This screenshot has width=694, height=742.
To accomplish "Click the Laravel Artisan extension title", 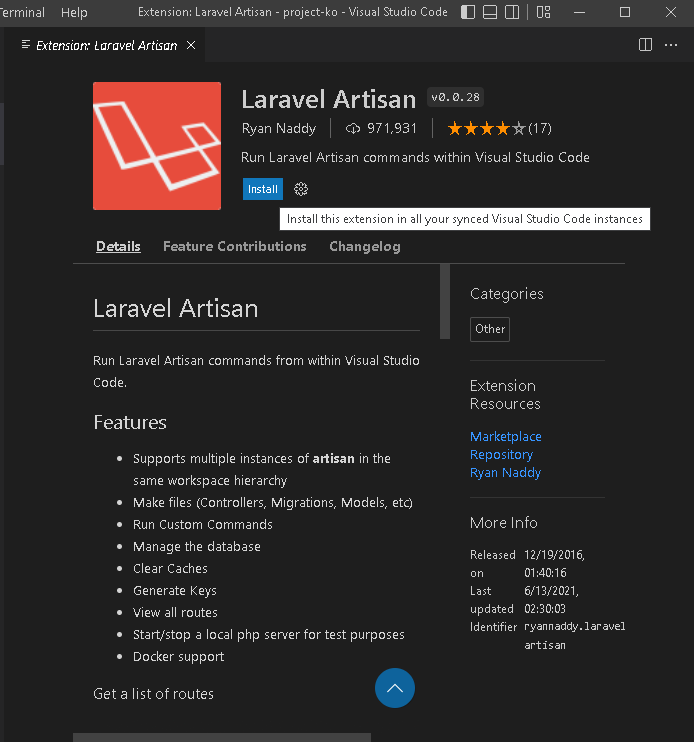I will (x=329, y=99).
